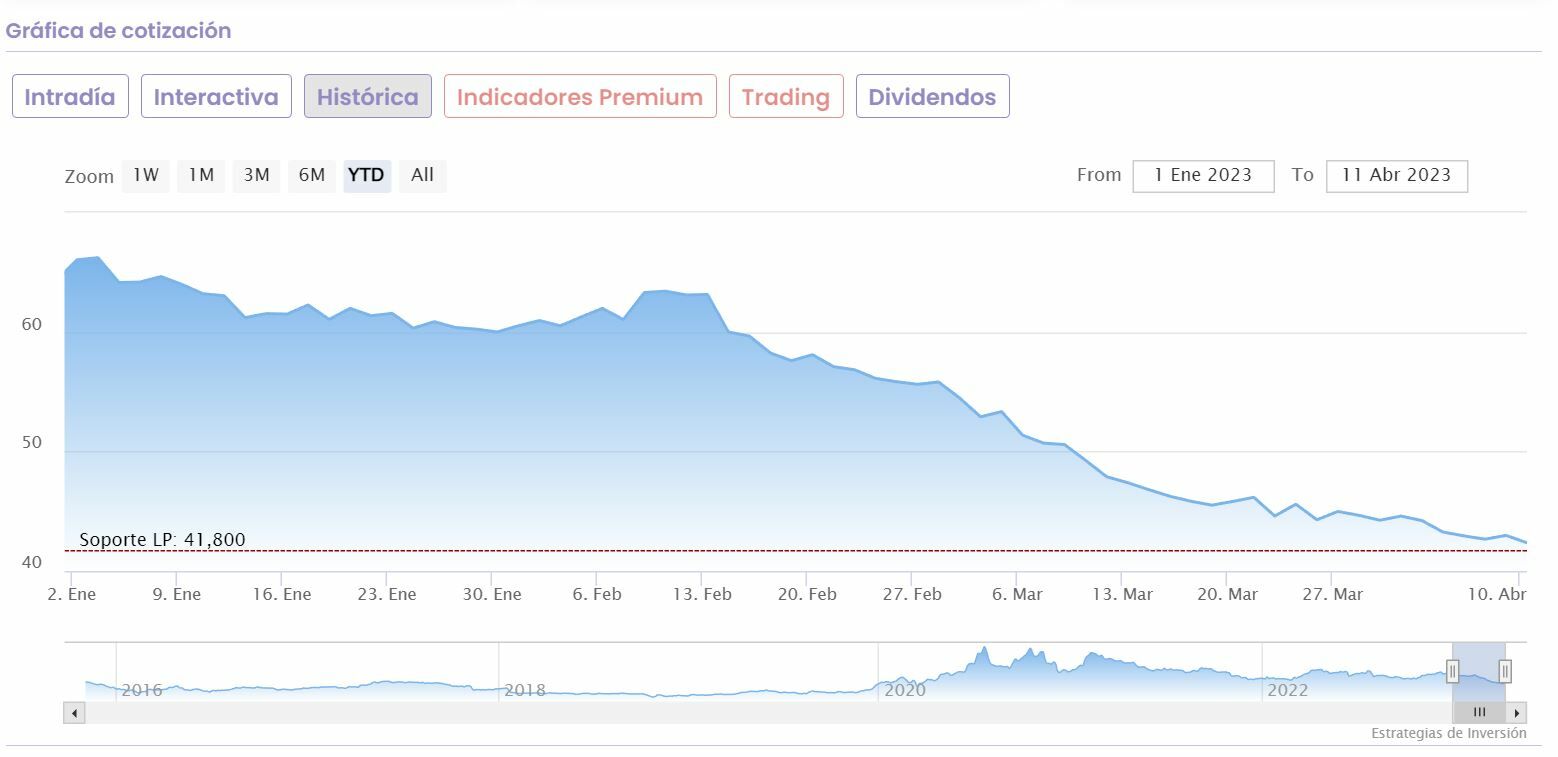Open the Intradía chart tab
This screenshot has width=1558, height=757.
click(x=70, y=97)
